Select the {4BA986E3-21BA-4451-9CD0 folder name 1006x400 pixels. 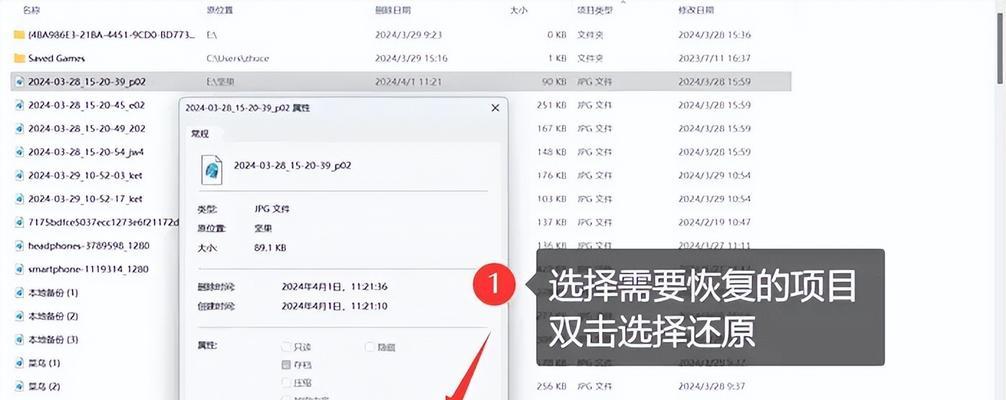112,35
